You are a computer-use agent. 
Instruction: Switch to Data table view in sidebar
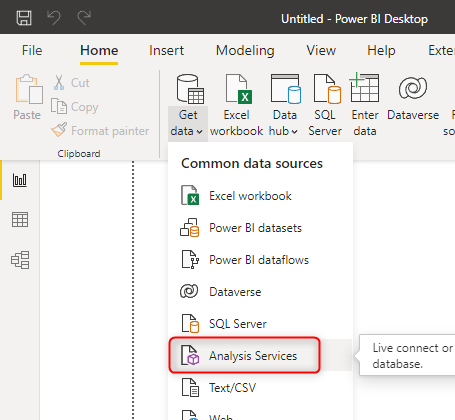pyautogui.click(x=20, y=220)
